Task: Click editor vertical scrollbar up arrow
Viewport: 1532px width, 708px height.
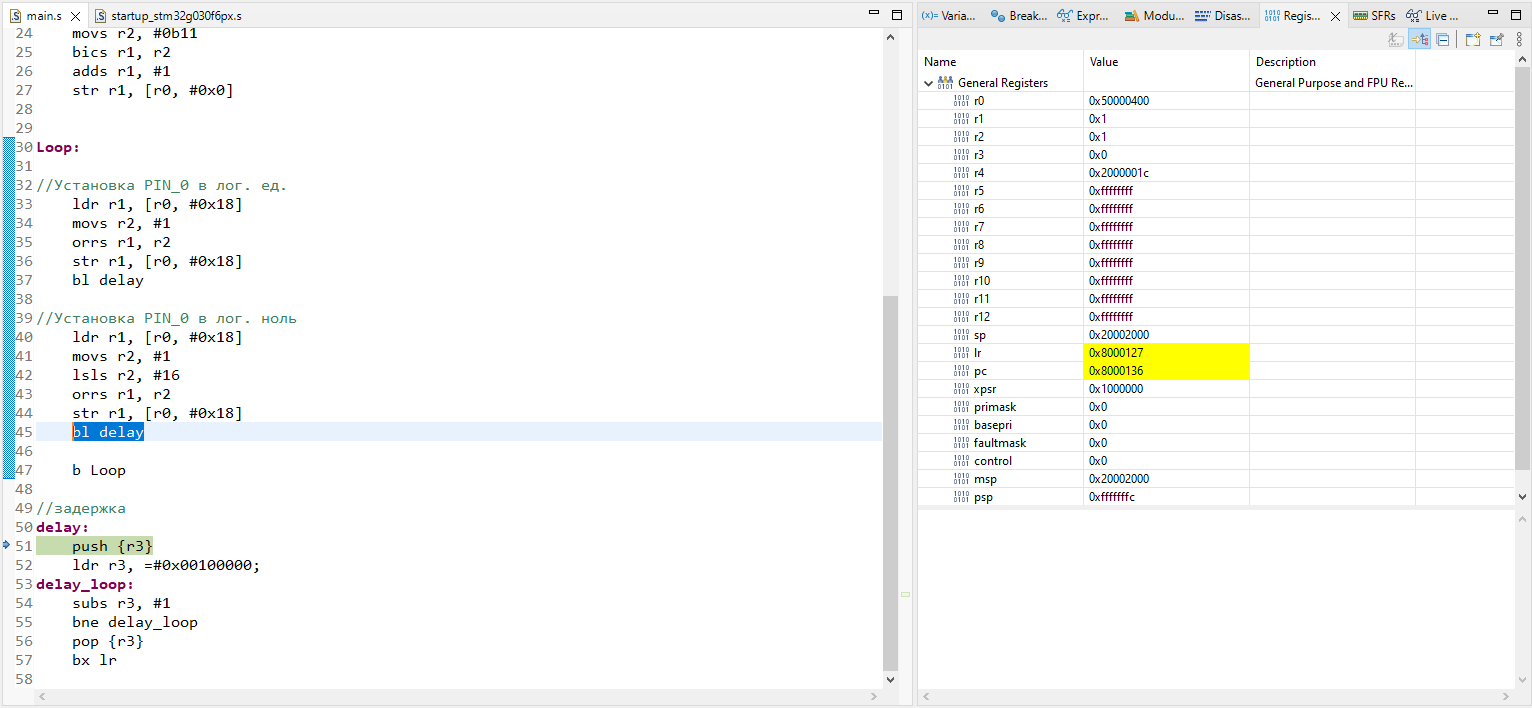Action: click(891, 36)
